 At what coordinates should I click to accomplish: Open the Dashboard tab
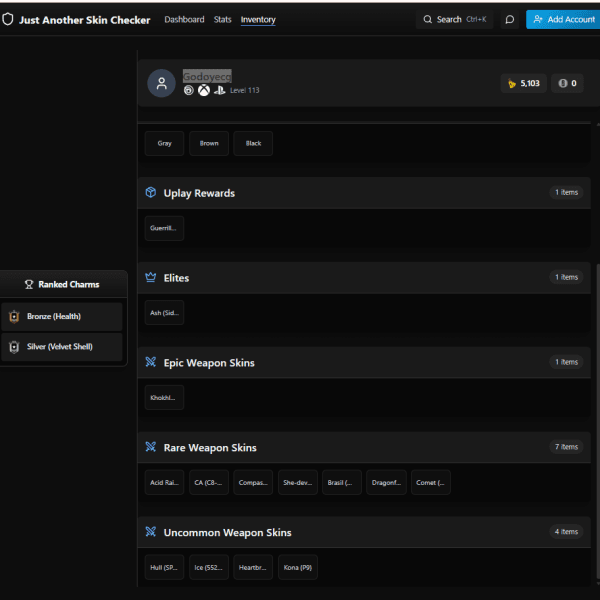point(184,20)
